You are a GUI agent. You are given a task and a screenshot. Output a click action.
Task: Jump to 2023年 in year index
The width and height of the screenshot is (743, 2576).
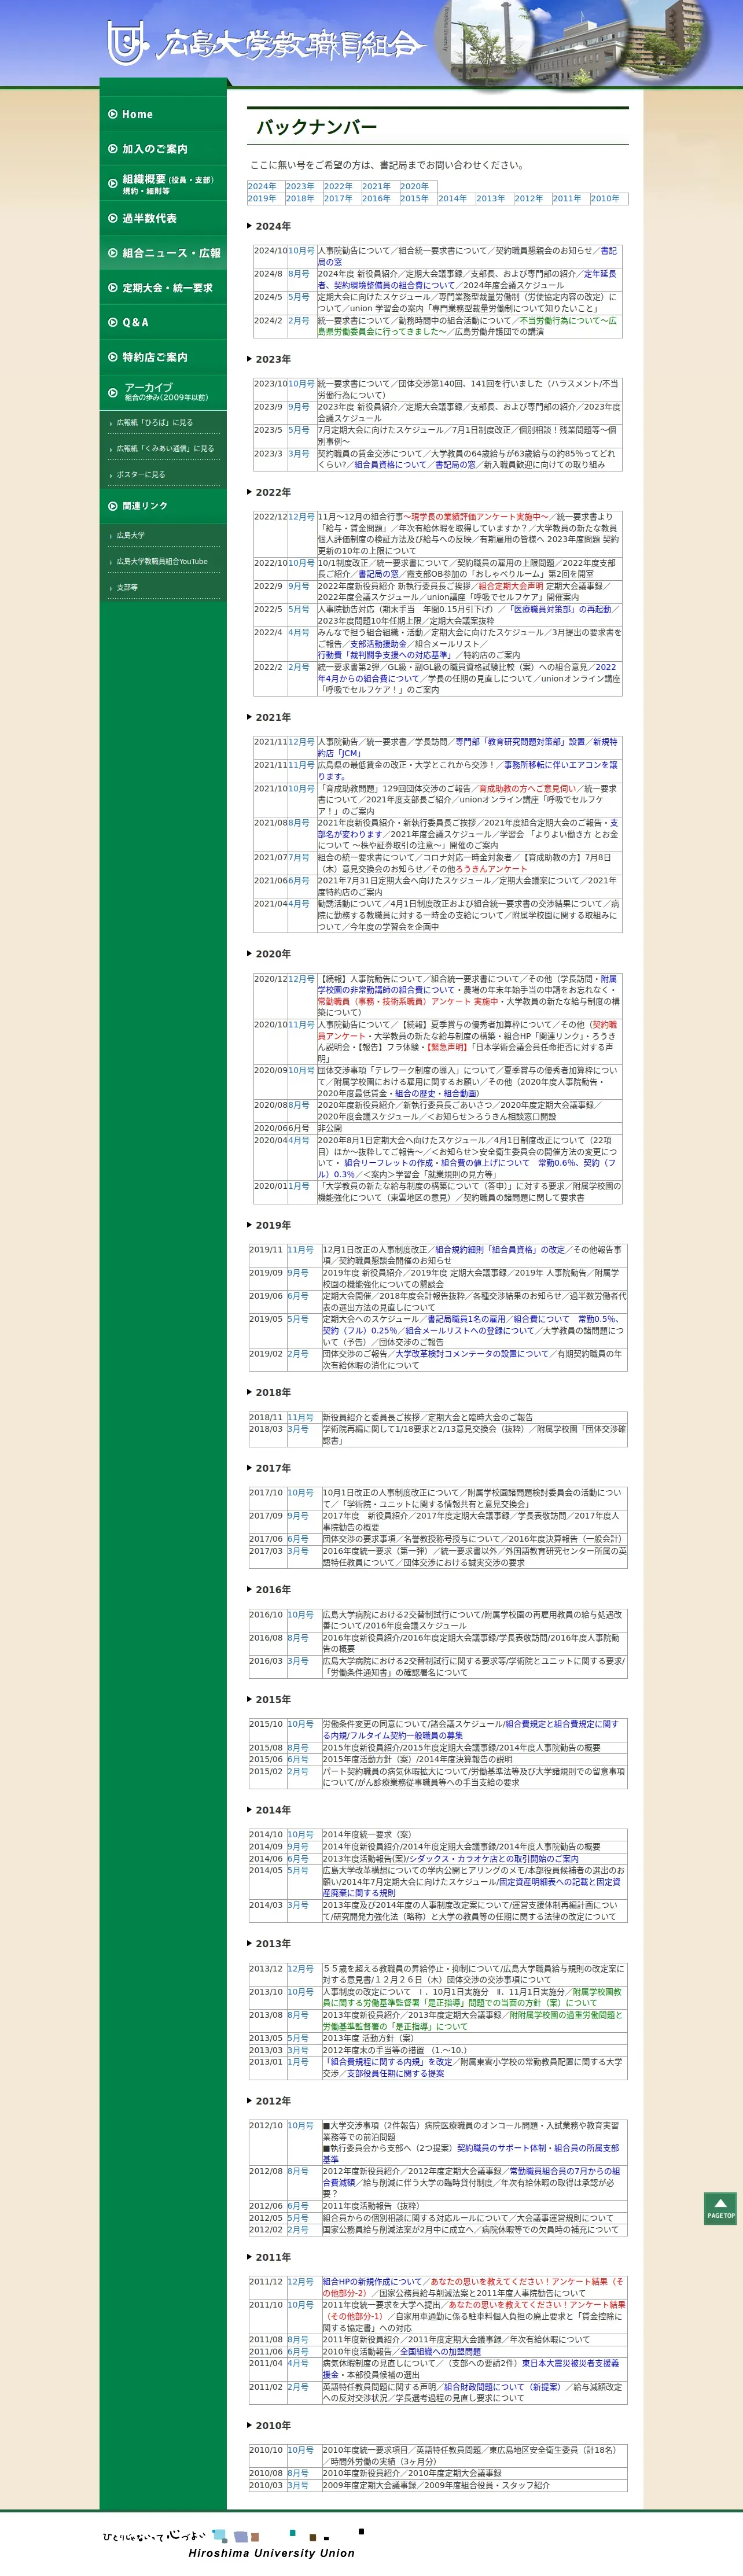tap(300, 186)
